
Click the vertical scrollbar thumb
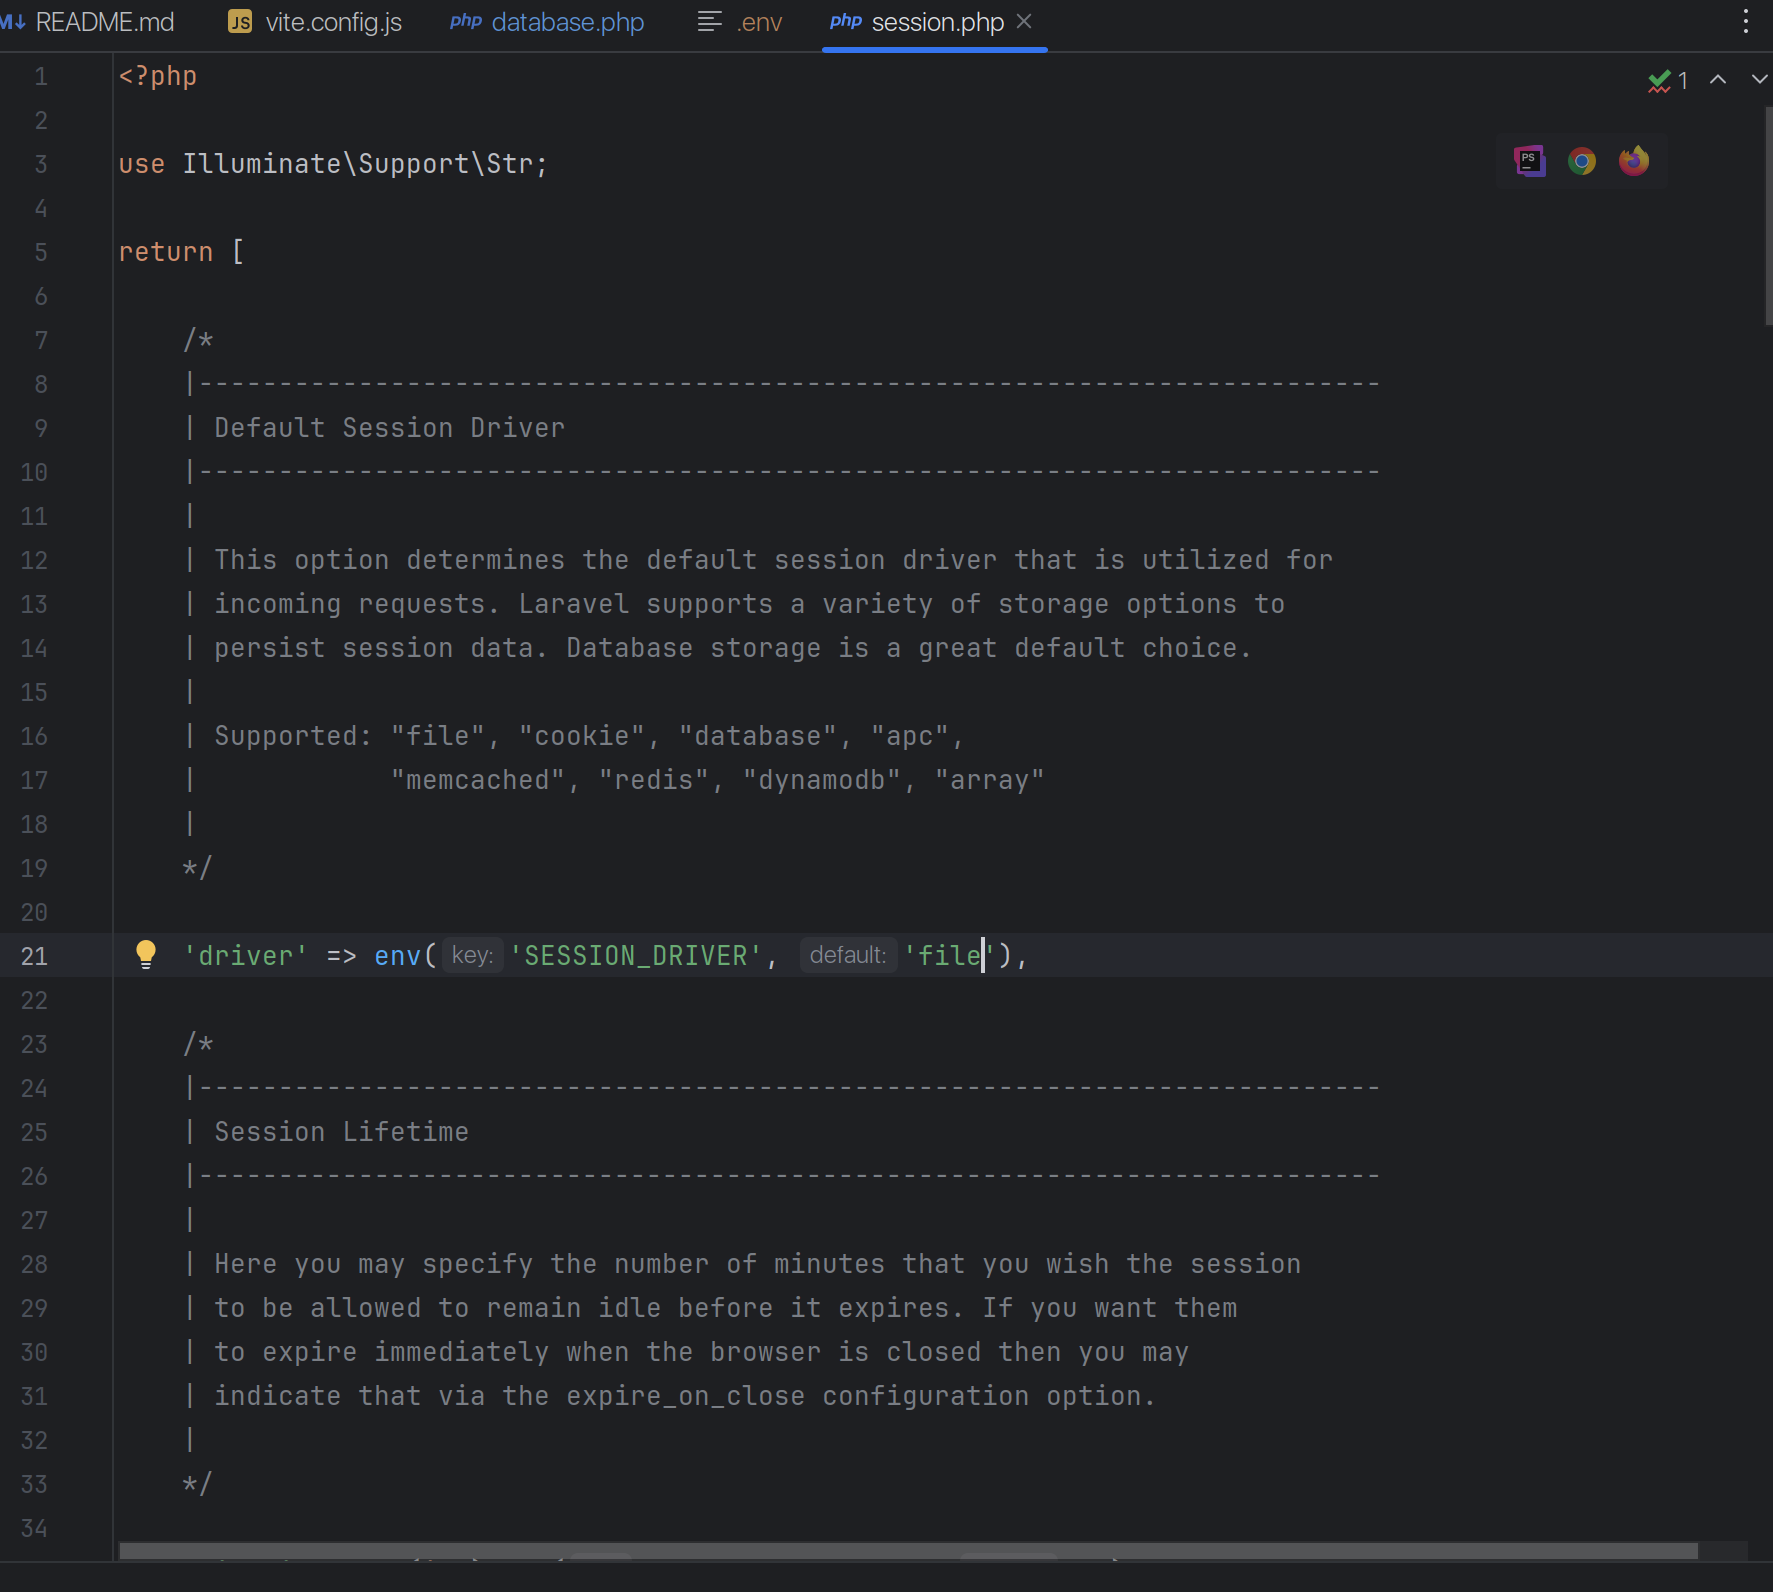pos(1767,215)
